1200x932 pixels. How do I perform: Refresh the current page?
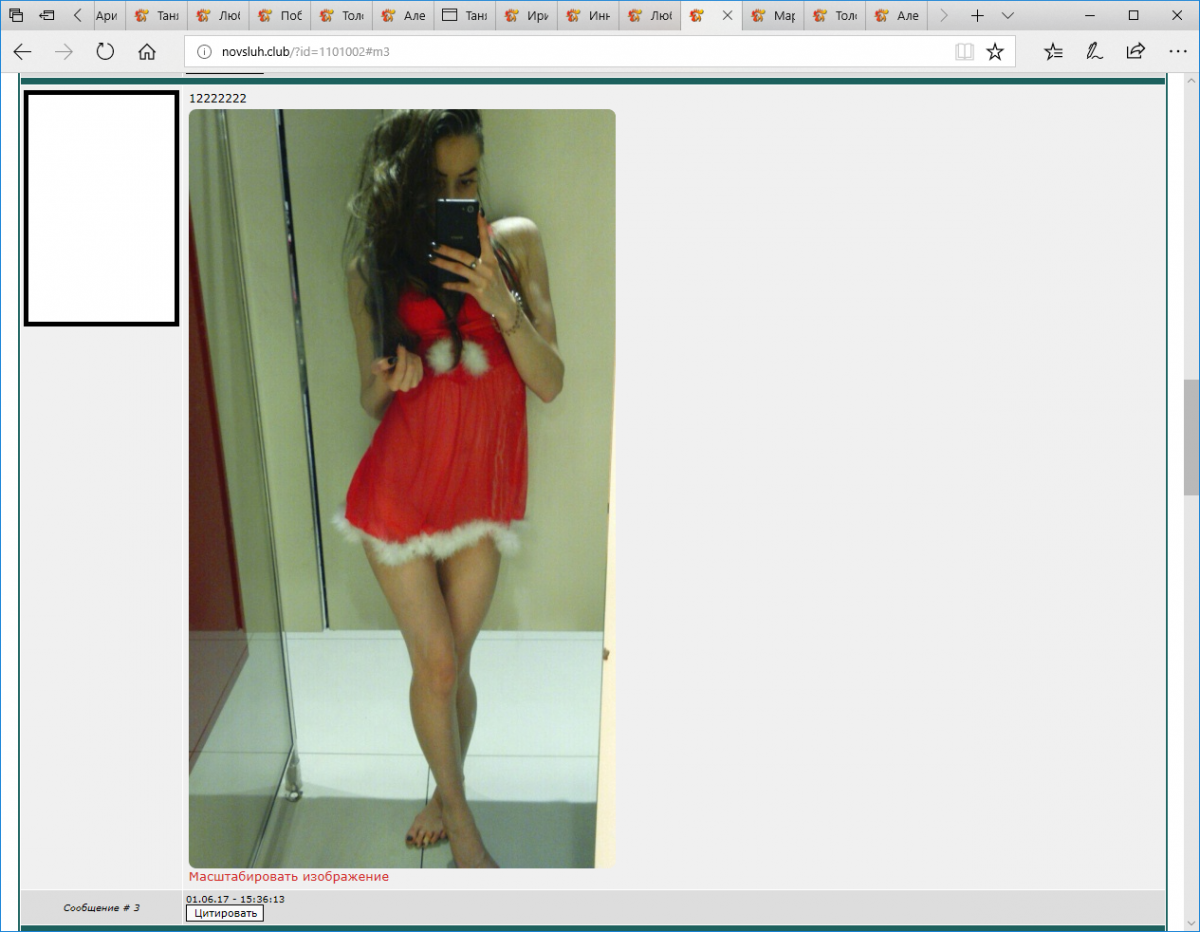pyautogui.click(x=105, y=52)
